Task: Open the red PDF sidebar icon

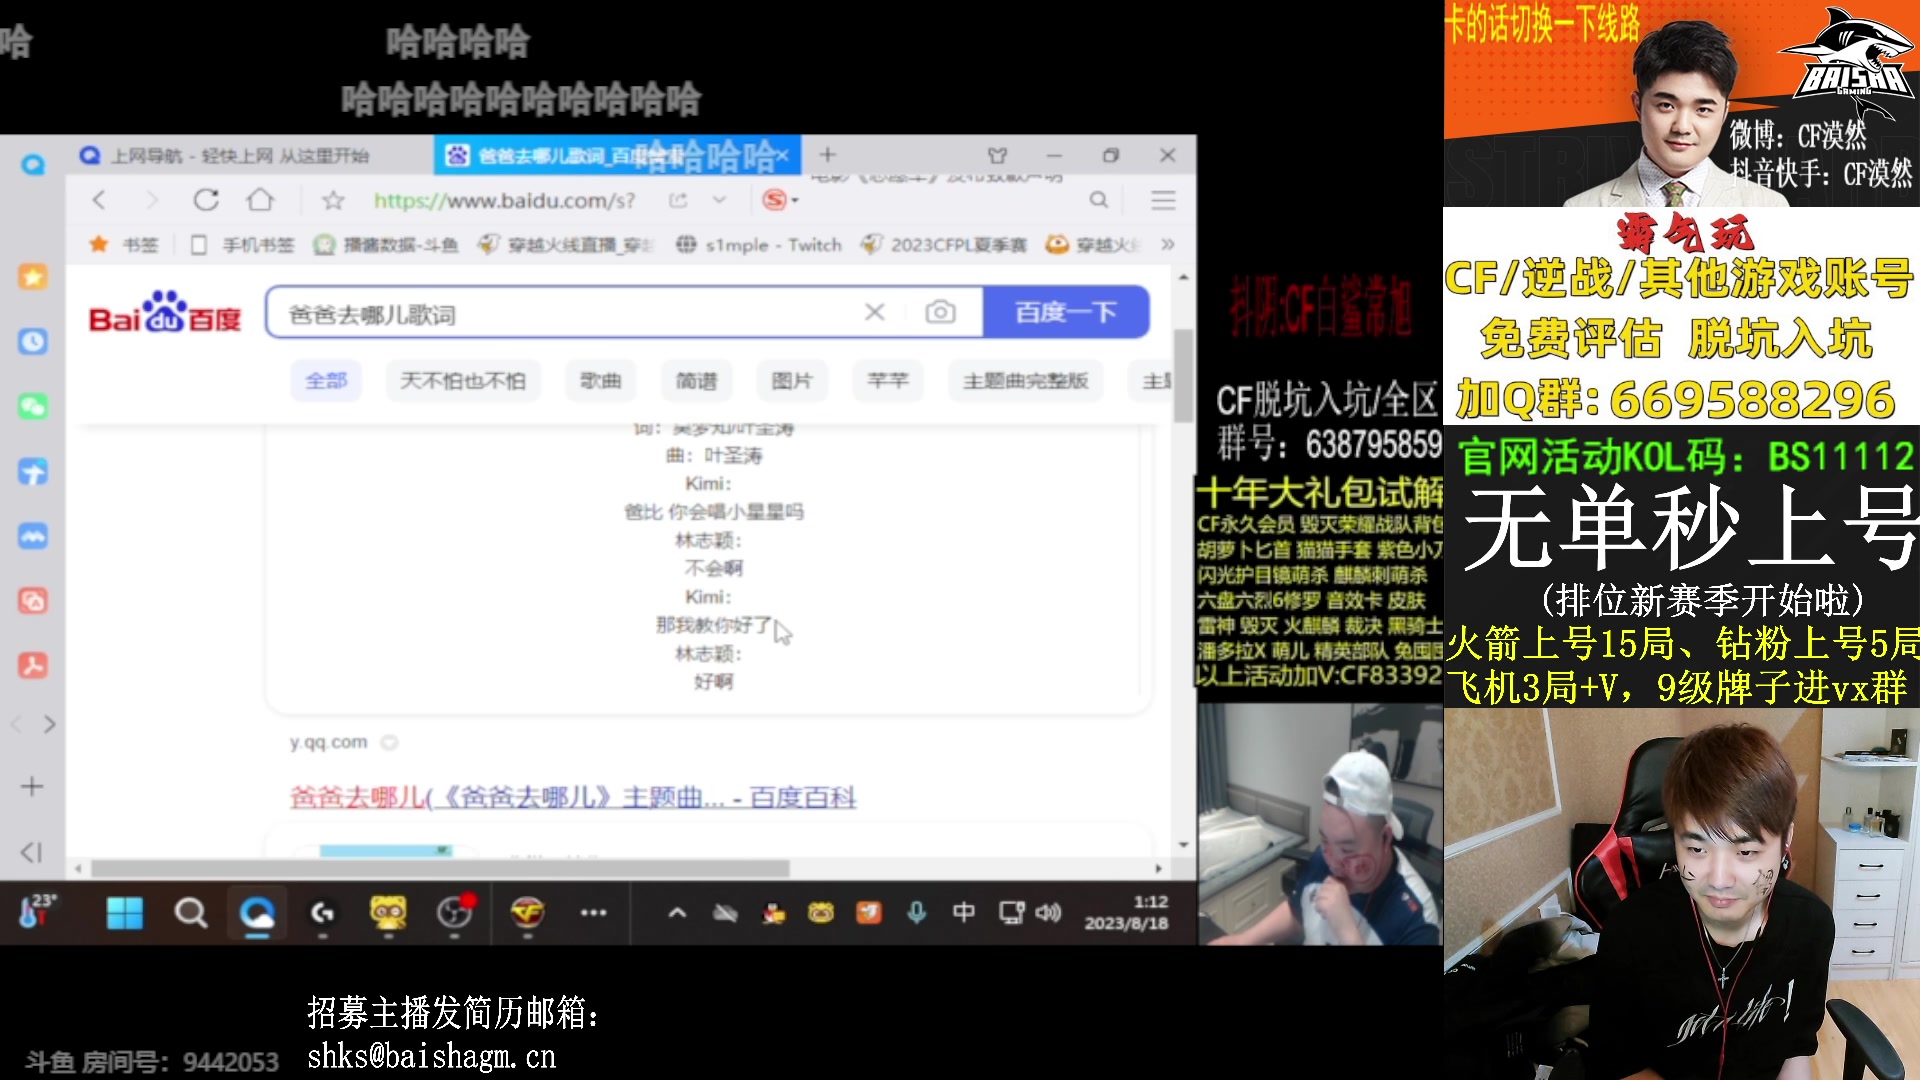Action: (x=33, y=665)
